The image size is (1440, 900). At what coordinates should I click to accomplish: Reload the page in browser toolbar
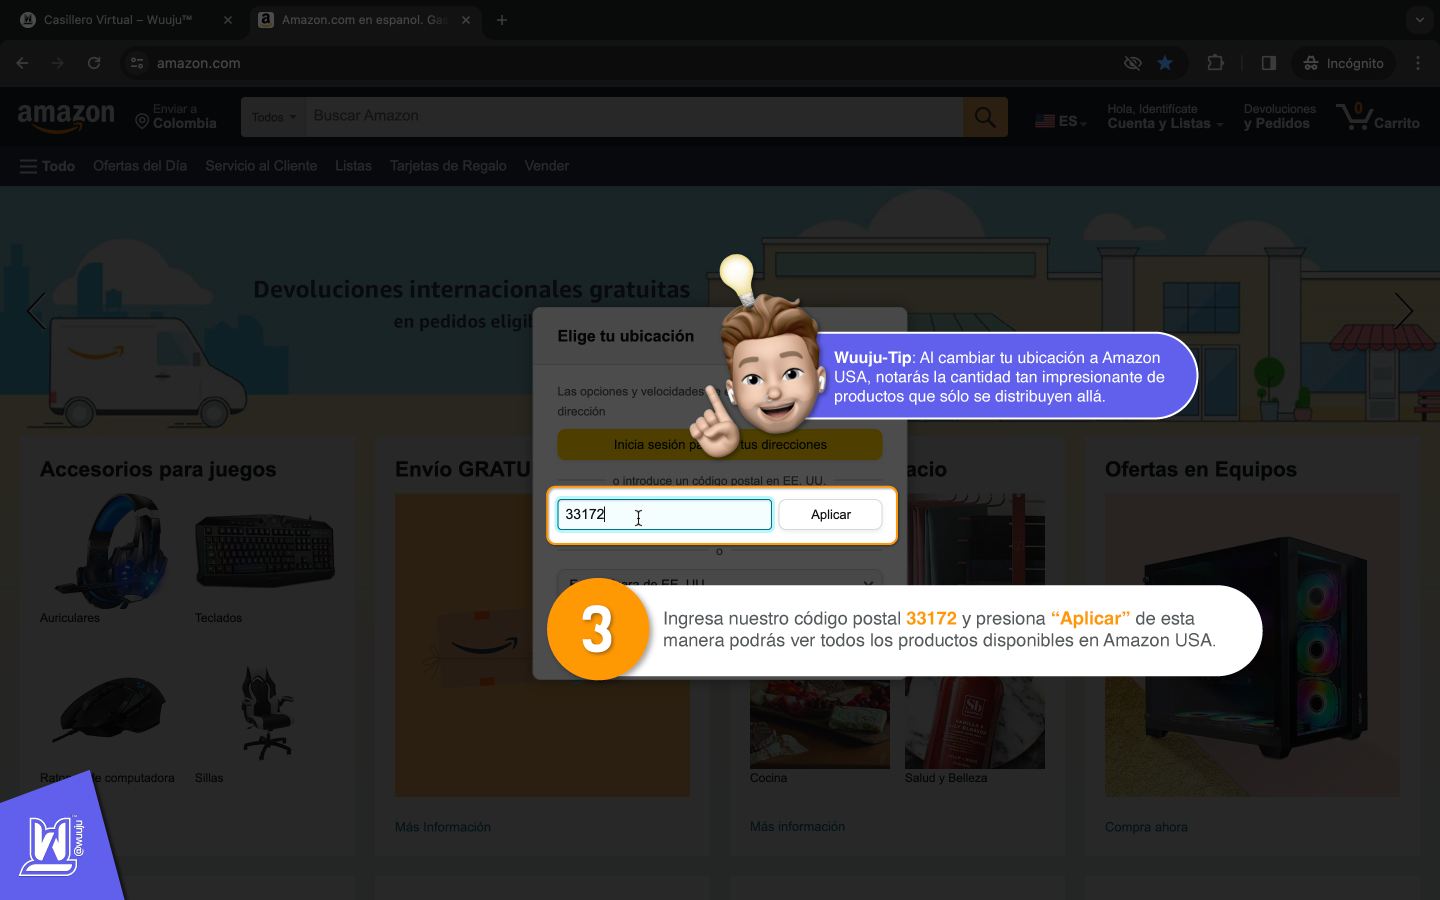click(x=94, y=63)
